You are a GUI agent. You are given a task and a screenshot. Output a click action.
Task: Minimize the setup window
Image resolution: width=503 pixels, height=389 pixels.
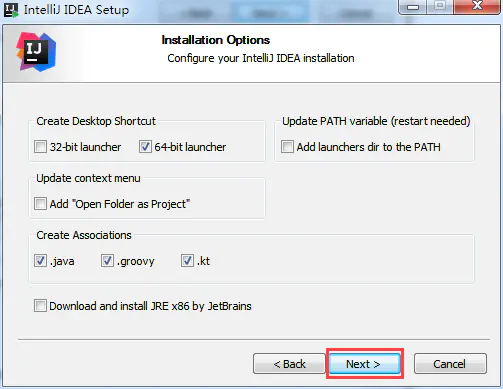[x=413, y=7]
